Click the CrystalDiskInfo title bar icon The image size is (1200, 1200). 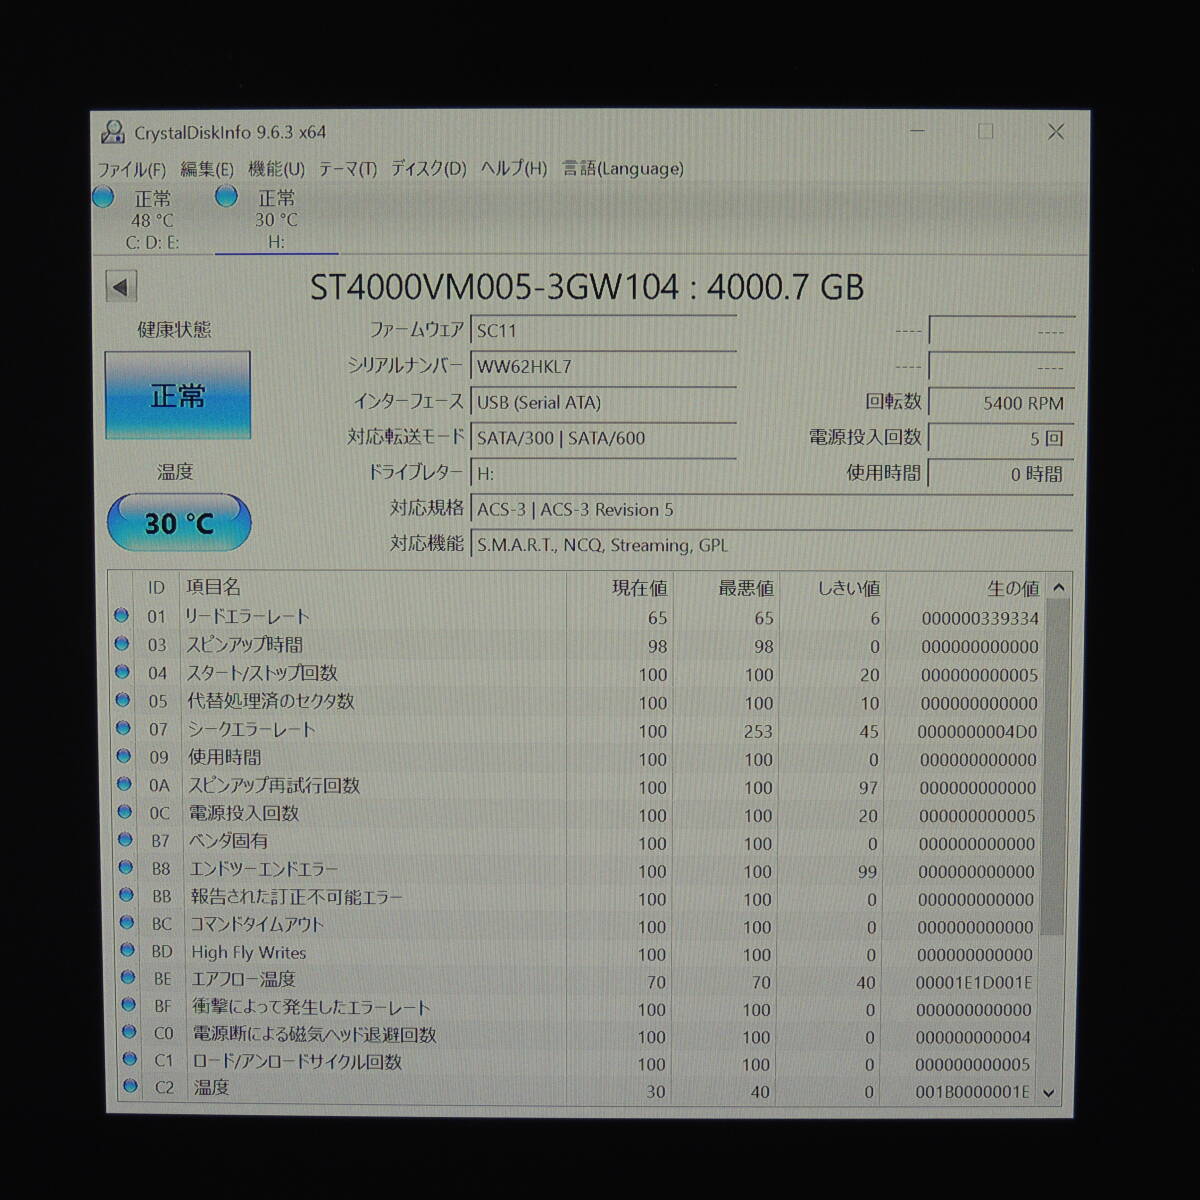[113, 132]
